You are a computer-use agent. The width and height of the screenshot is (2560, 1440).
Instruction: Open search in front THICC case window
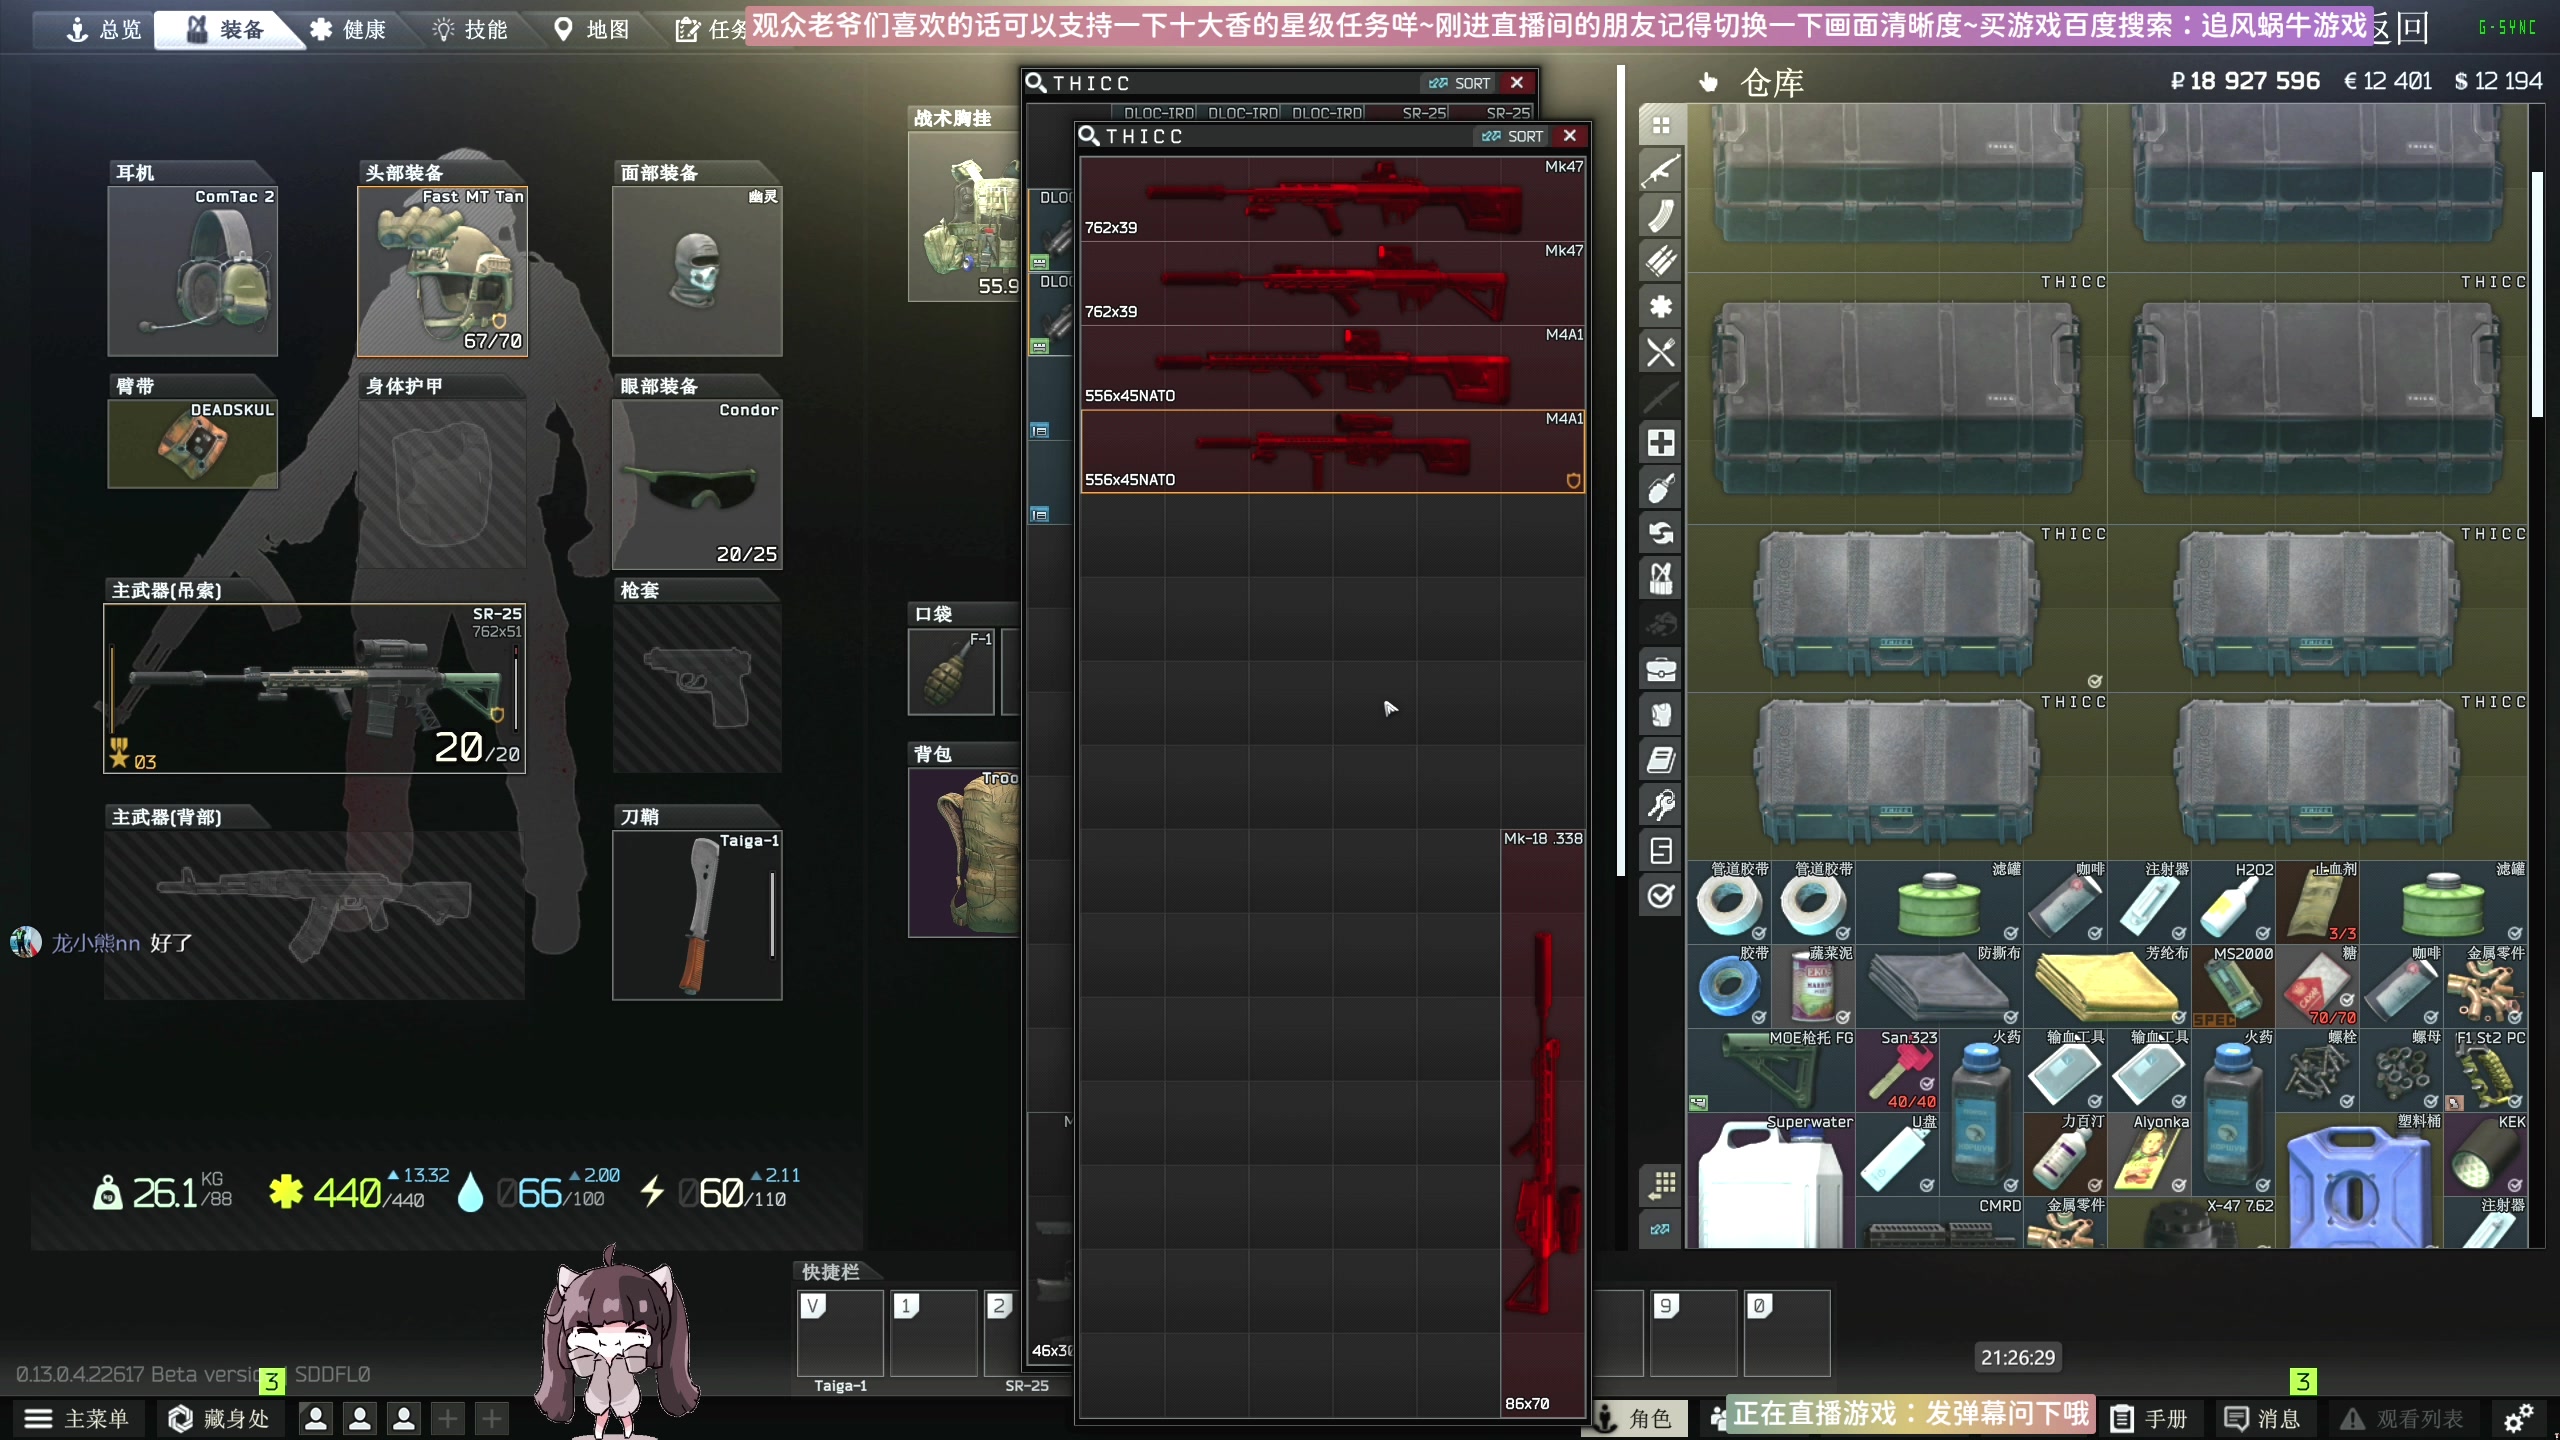[1089, 136]
